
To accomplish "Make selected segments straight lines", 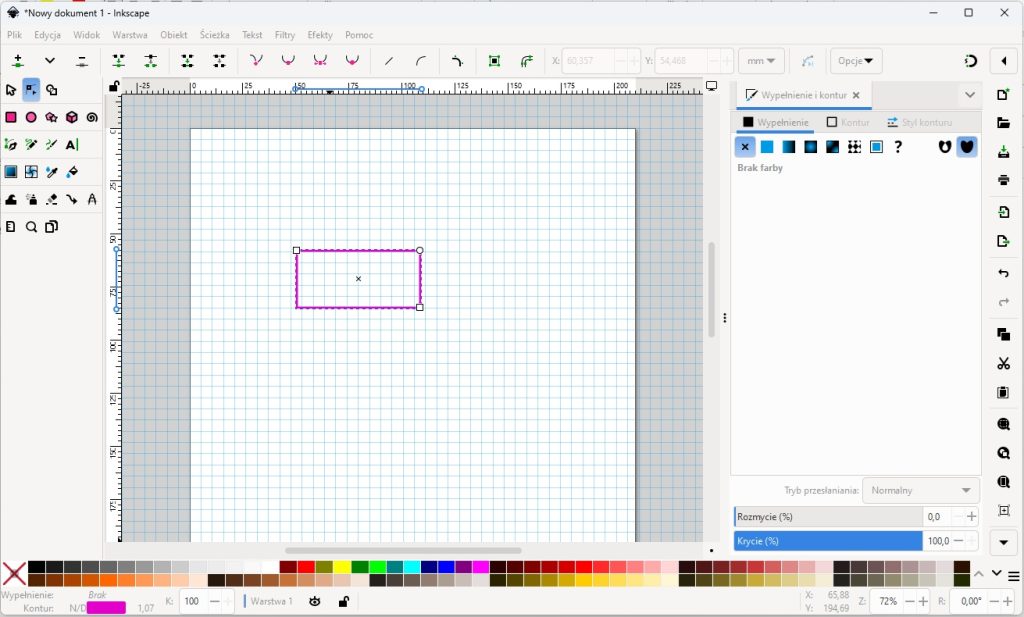I will pyautogui.click(x=389, y=61).
